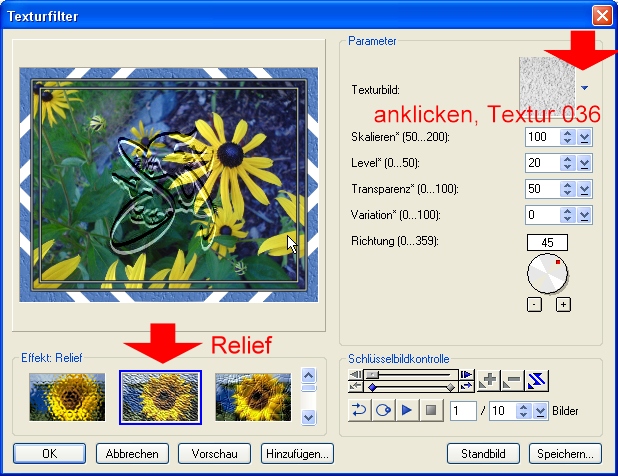Open the Texturbild texture dropdown arrow
This screenshot has height=476, width=618.
coord(585,88)
